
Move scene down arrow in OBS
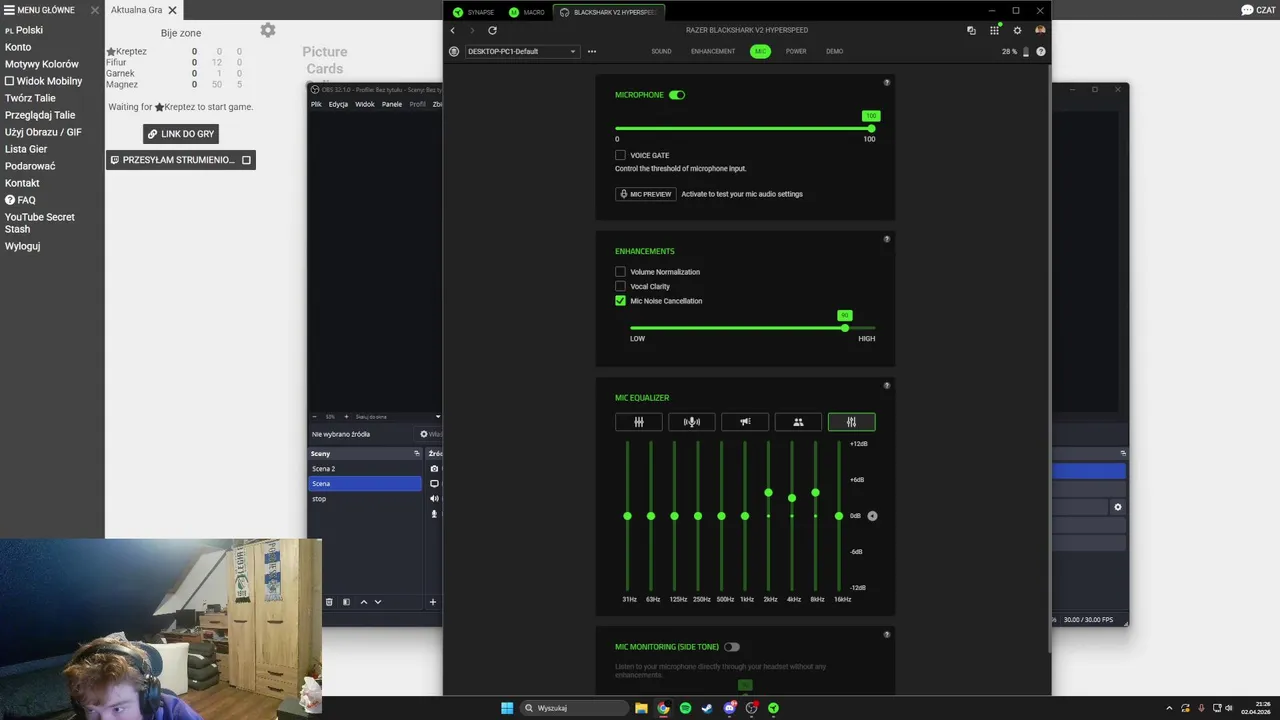tap(378, 602)
